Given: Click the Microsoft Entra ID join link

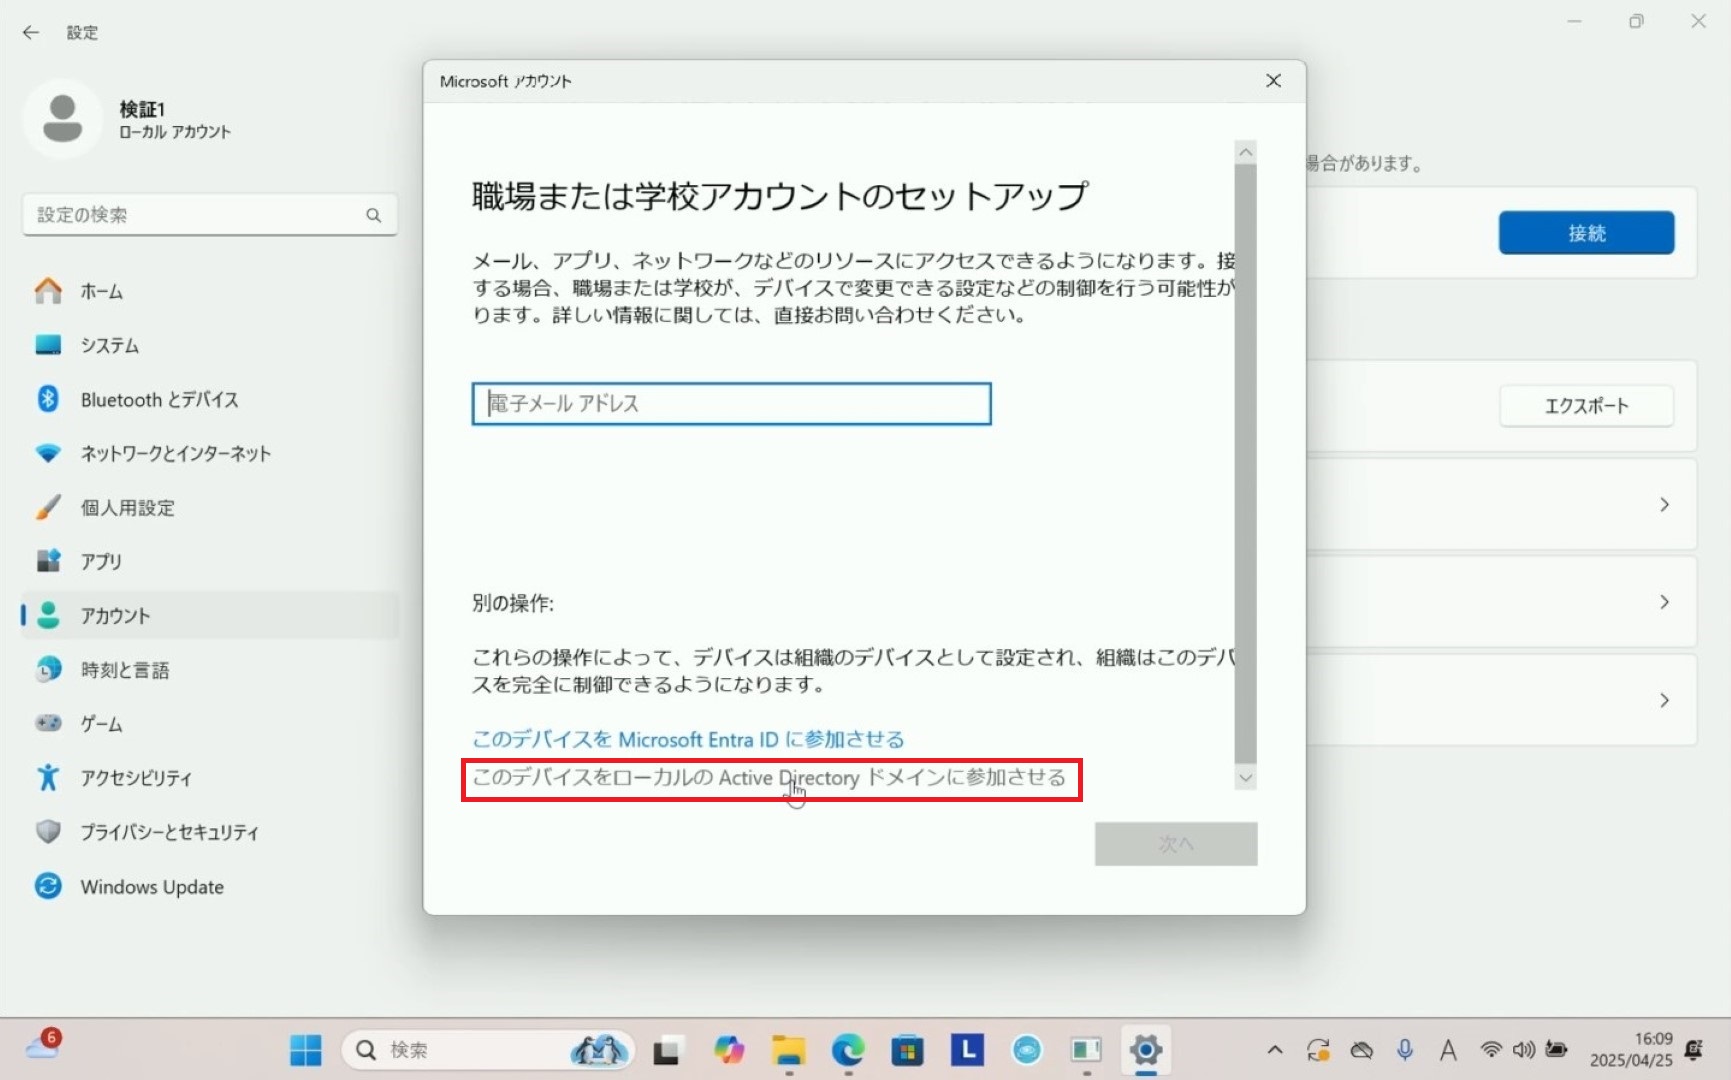Looking at the screenshot, I should click(x=688, y=739).
